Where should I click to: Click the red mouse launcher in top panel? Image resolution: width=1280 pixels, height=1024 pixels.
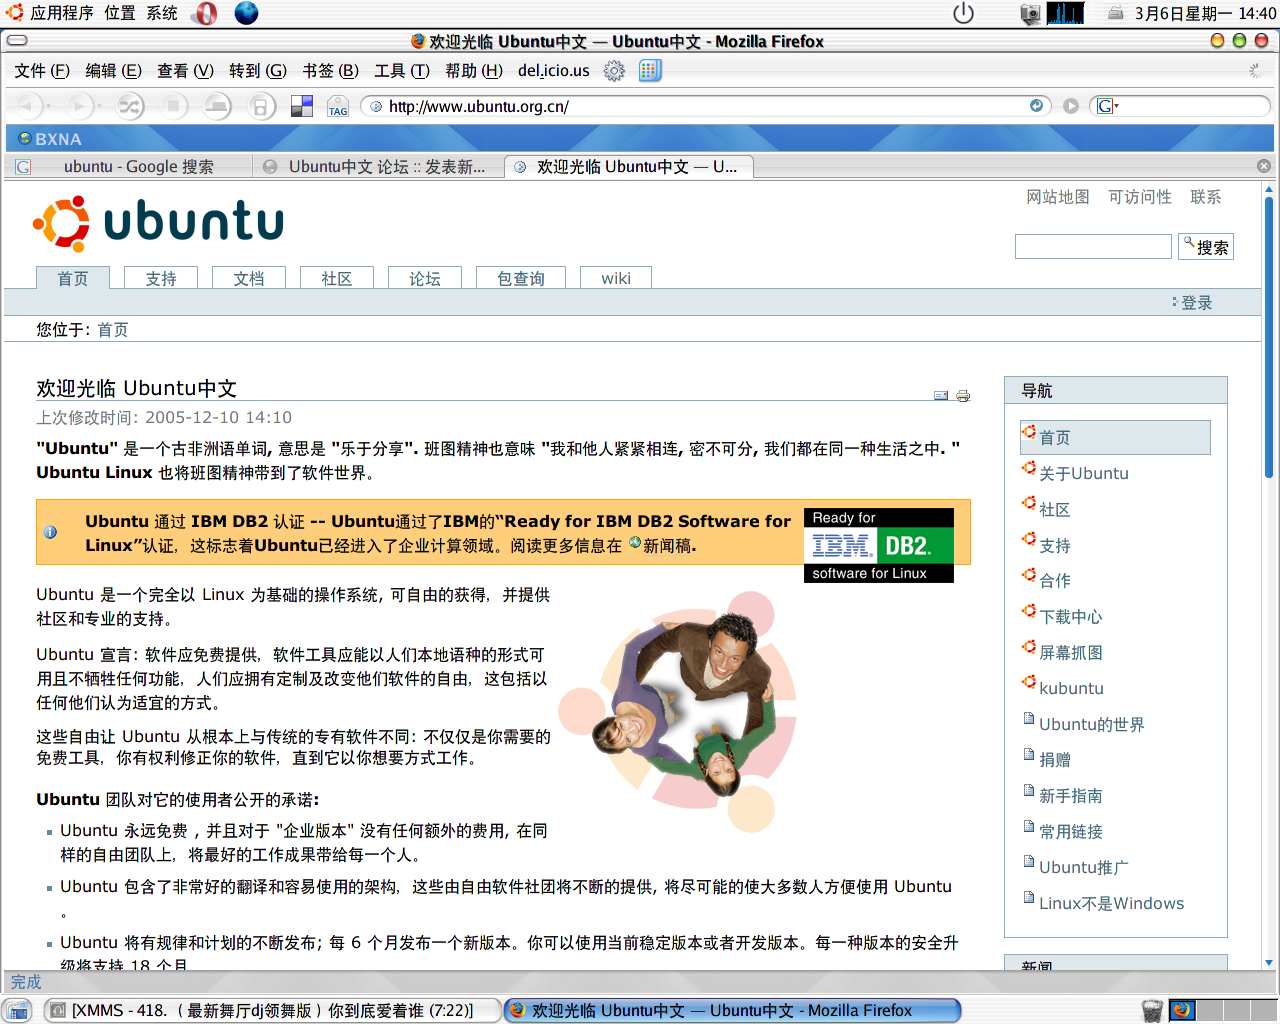[206, 13]
